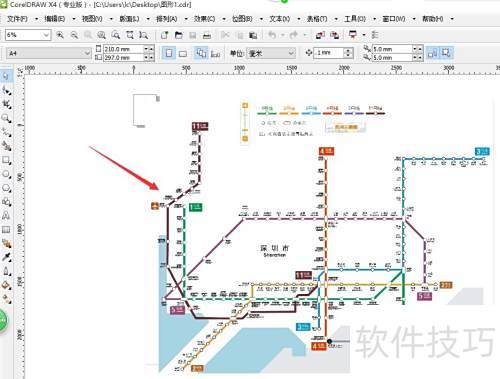Click the Zoom Out magnifier icon
Viewport: 500px width, 379px height.
click(74, 35)
